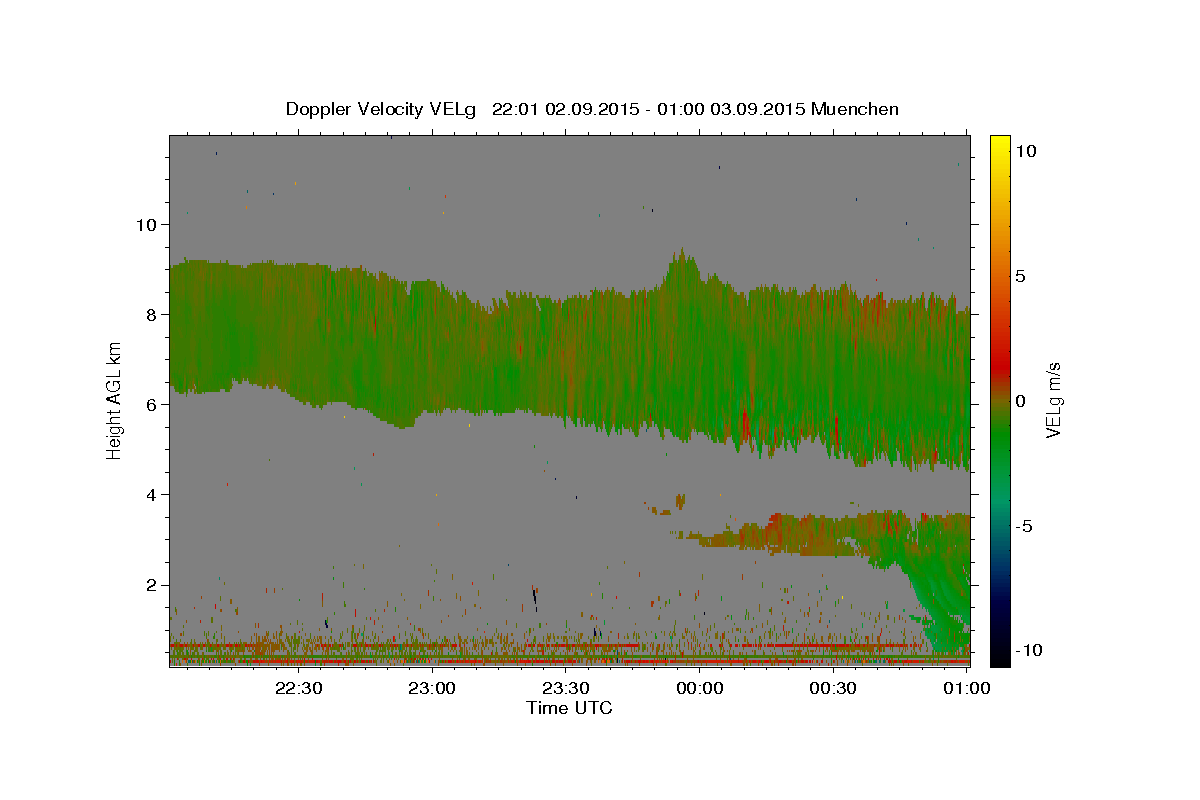Click the red ground clutter line at plot bottom

click(x=570, y=661)
